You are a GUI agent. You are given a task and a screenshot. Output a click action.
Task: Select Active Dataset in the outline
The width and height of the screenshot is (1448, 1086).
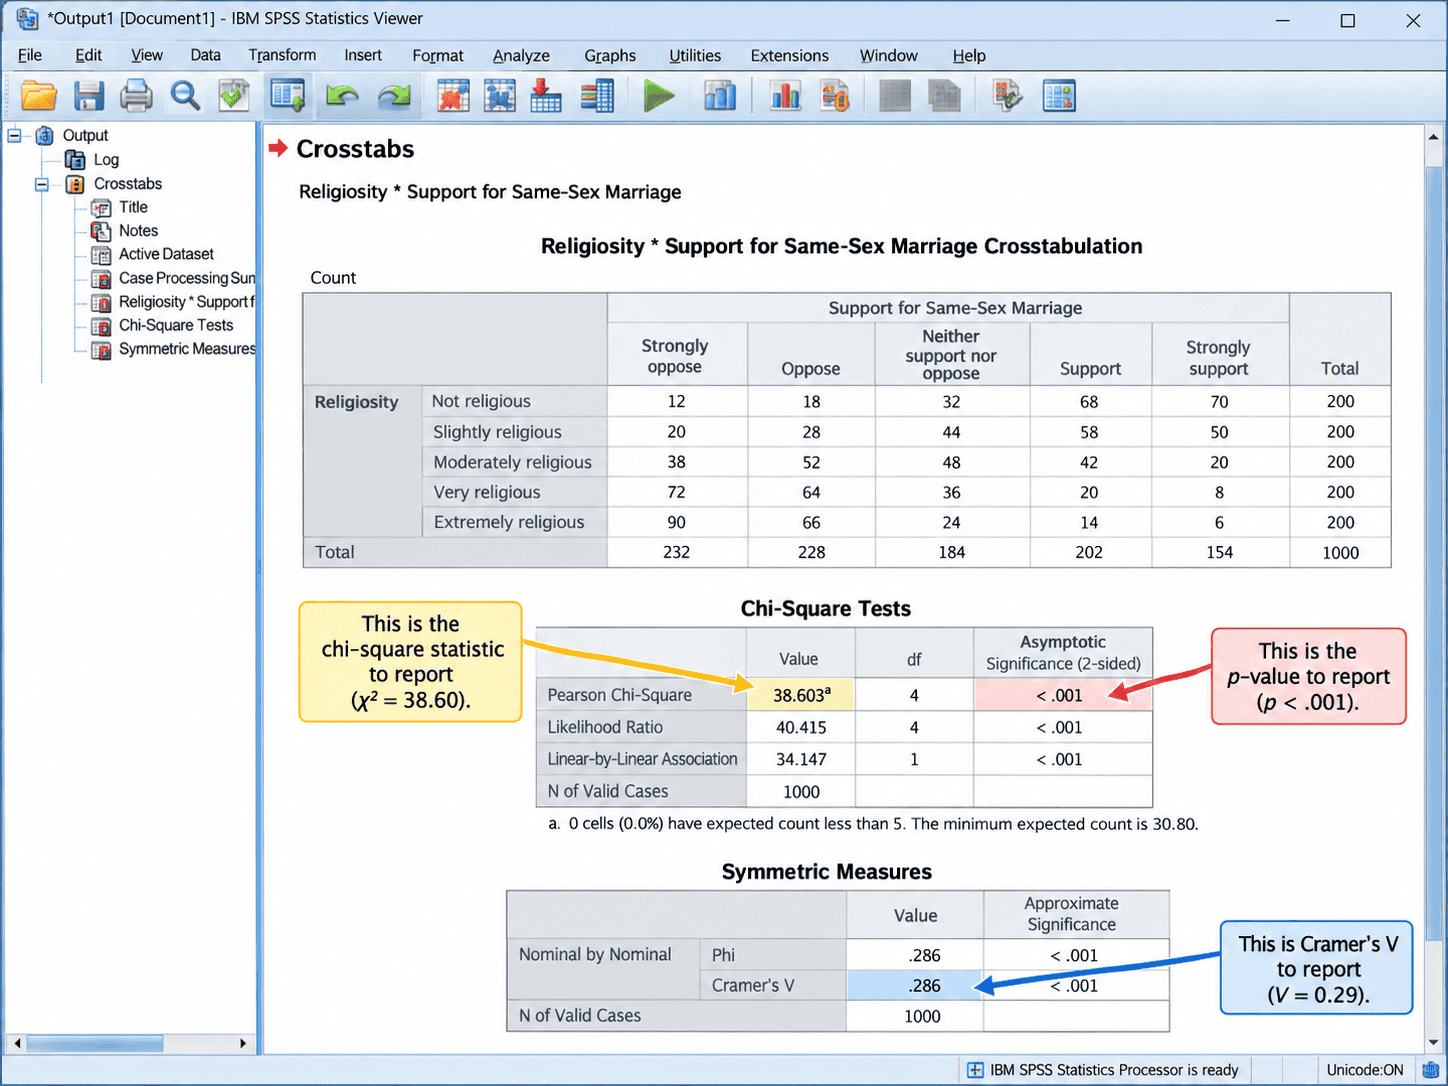[x=166, y=254]
